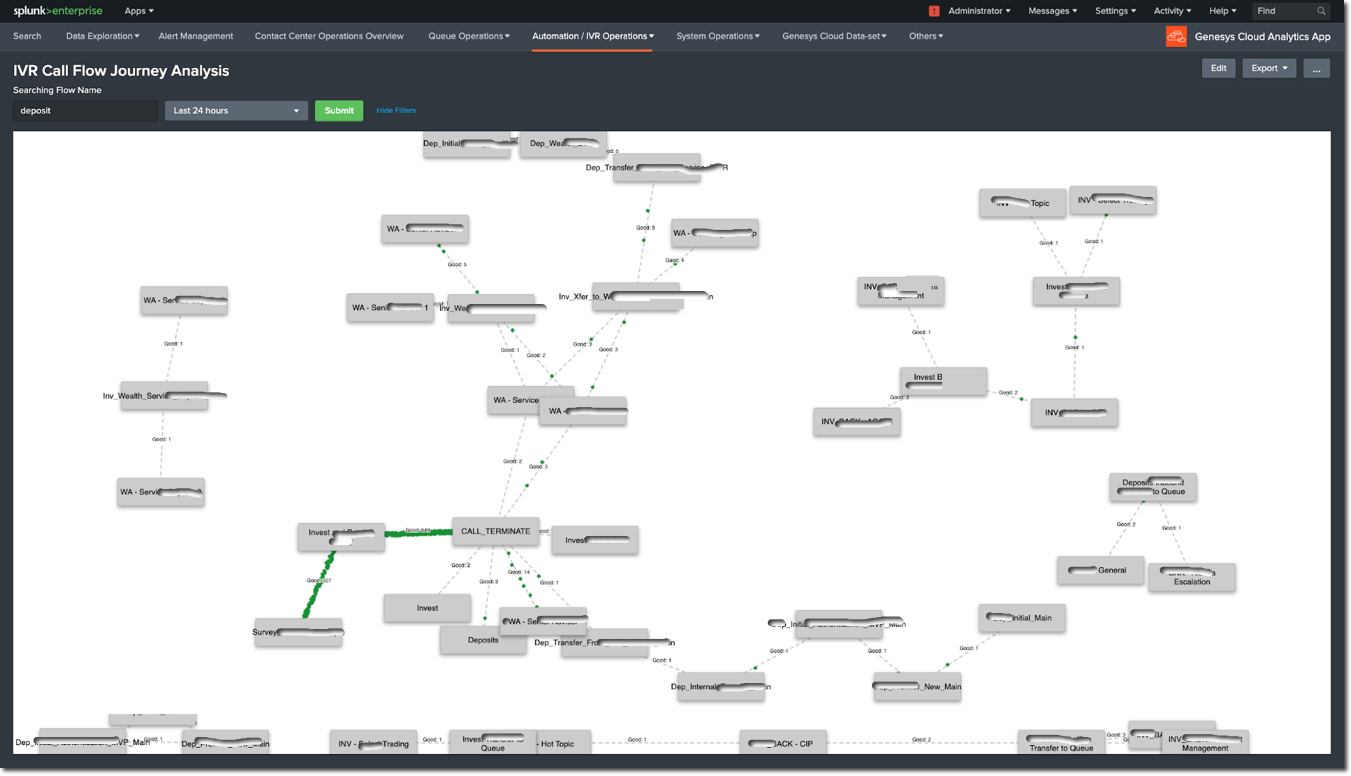
Task: Select the New_Main node
Action: [x=917, y=686]
